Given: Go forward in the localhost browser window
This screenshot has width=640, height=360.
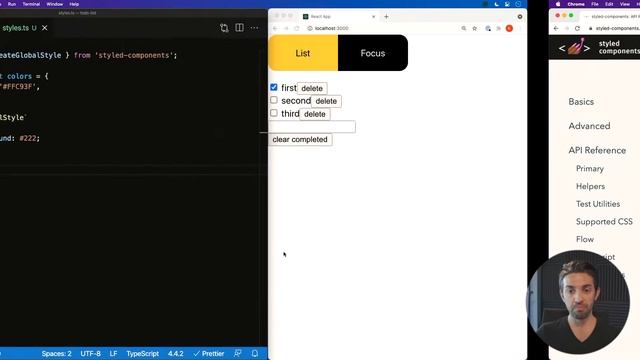Looking at the screenshot, I should click(286, 28).
